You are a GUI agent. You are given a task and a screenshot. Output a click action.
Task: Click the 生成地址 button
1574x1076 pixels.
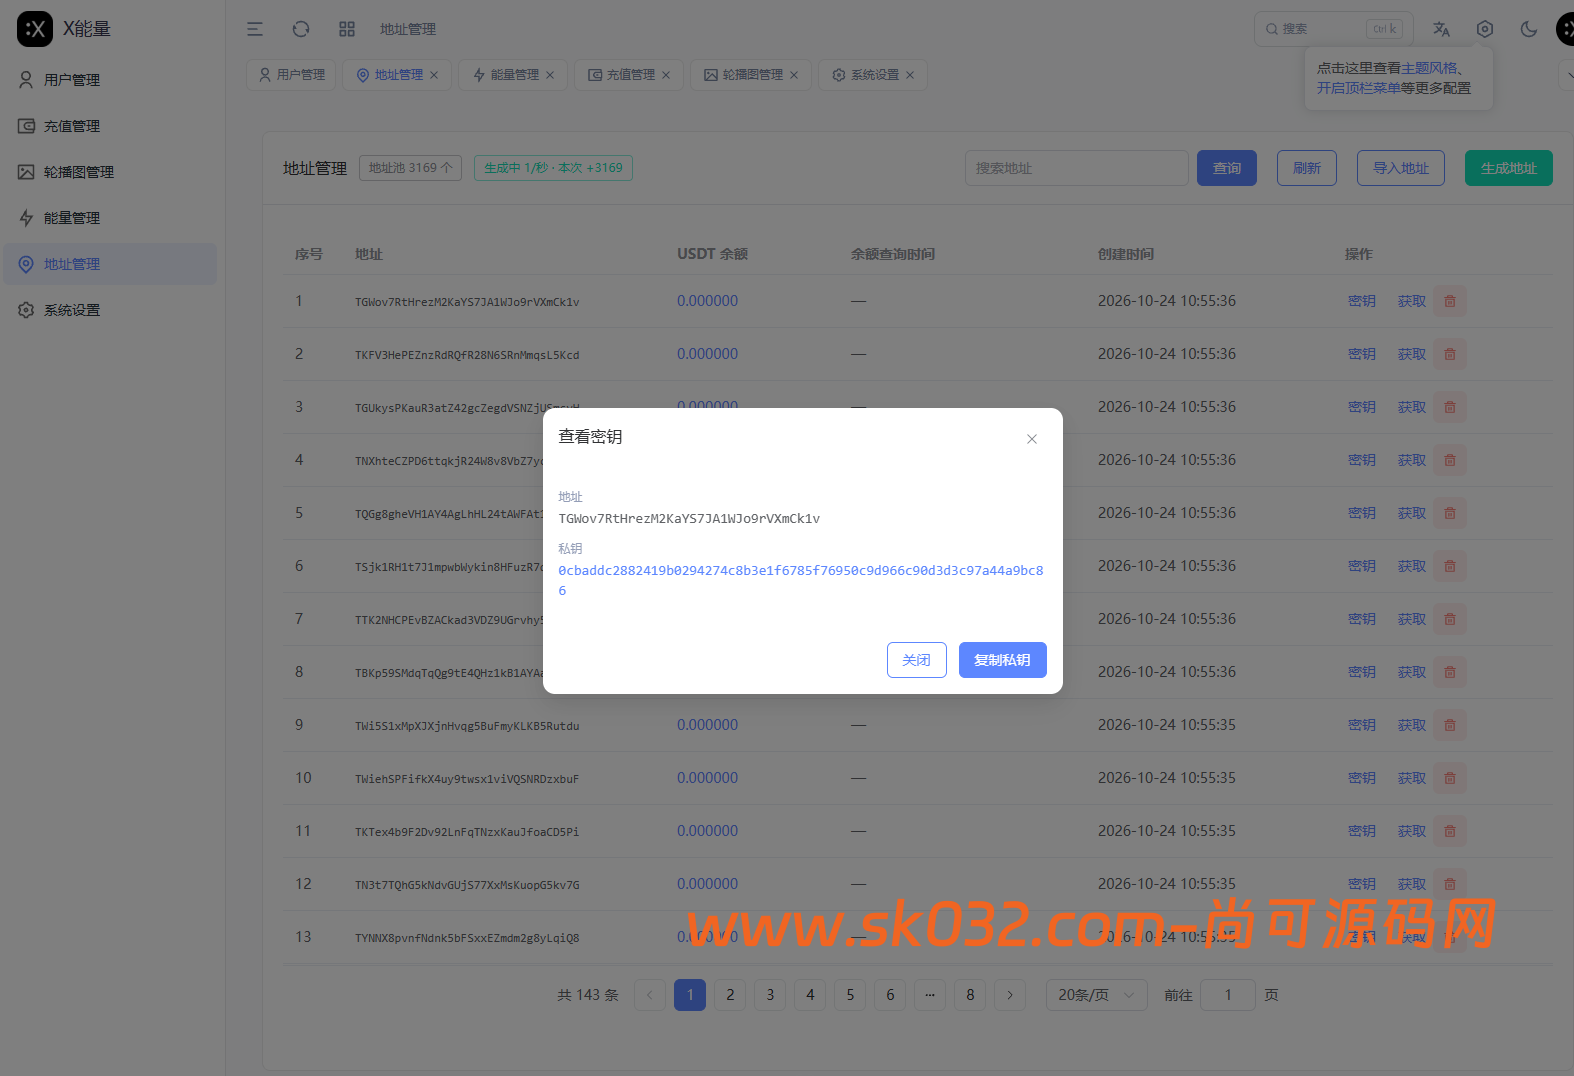tap(1509, 168)
